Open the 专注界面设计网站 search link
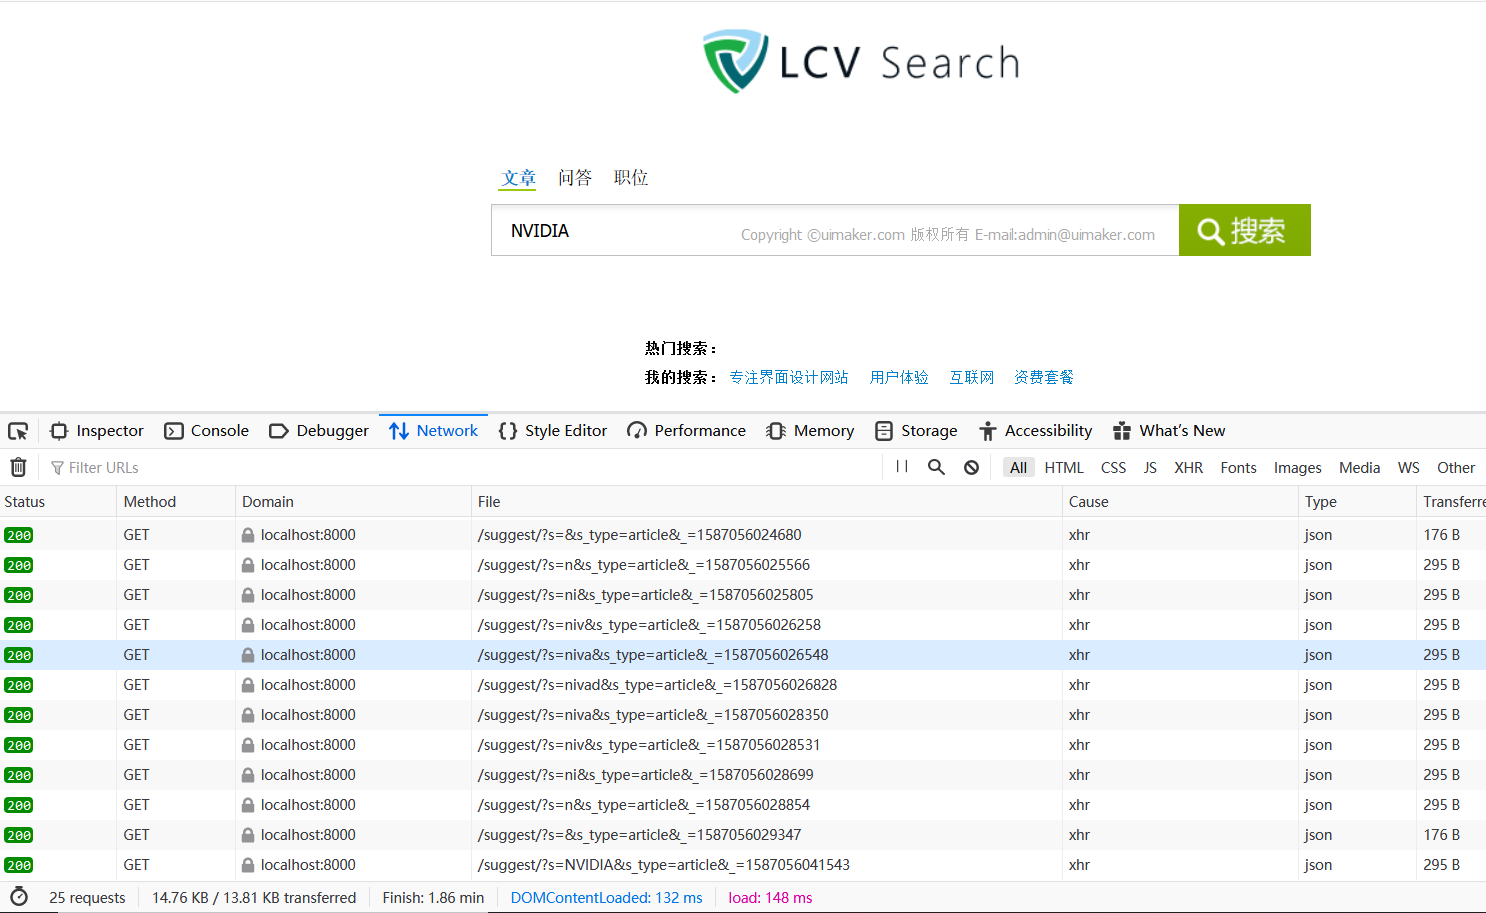1486x913 pixels. click(x=788, y=377)
